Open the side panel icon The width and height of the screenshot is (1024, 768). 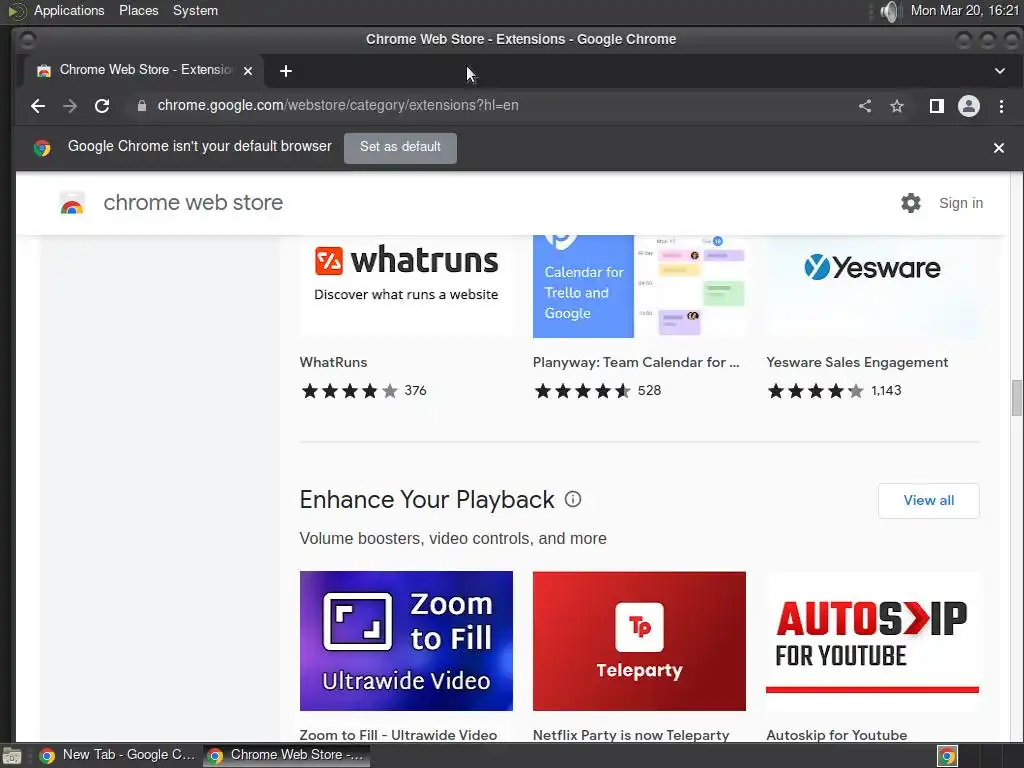(936, 106)
